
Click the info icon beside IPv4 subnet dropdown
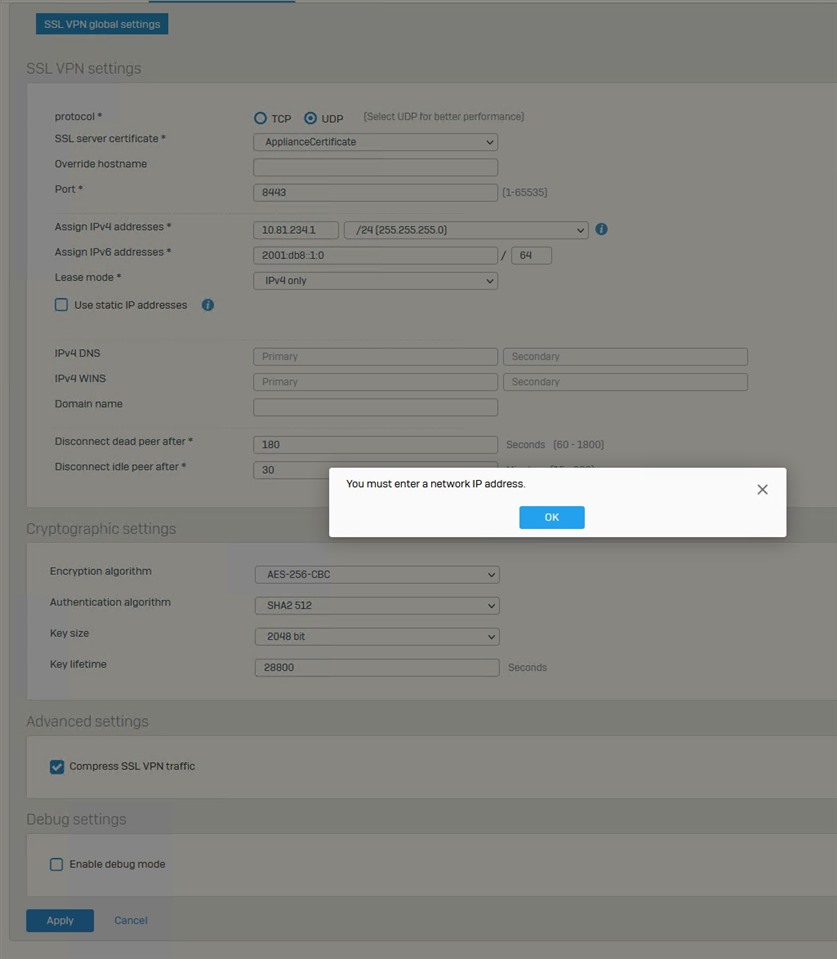[602, 229]
